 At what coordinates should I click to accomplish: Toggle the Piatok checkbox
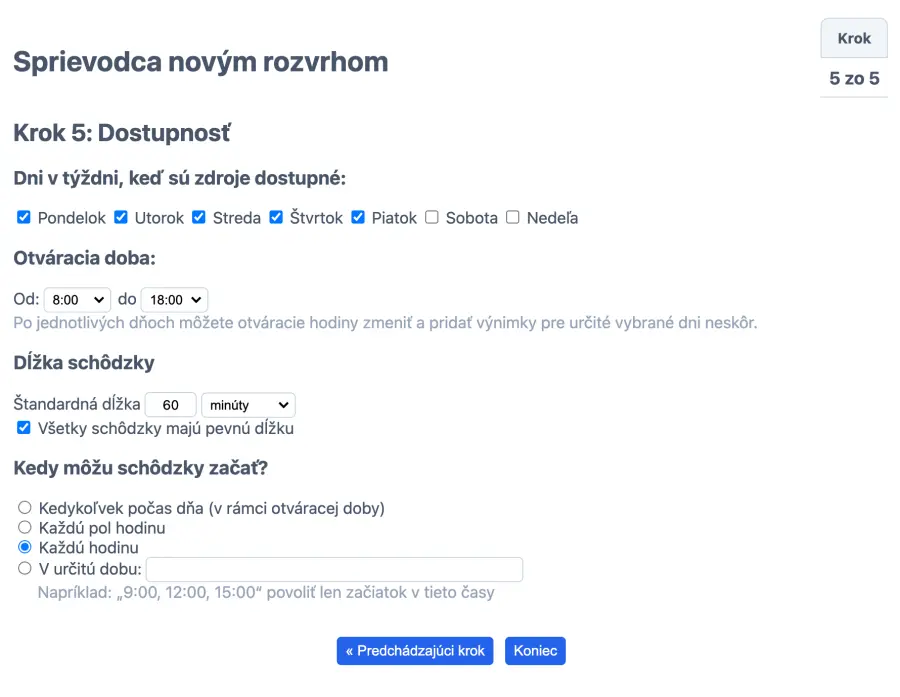tap(358, 217)
